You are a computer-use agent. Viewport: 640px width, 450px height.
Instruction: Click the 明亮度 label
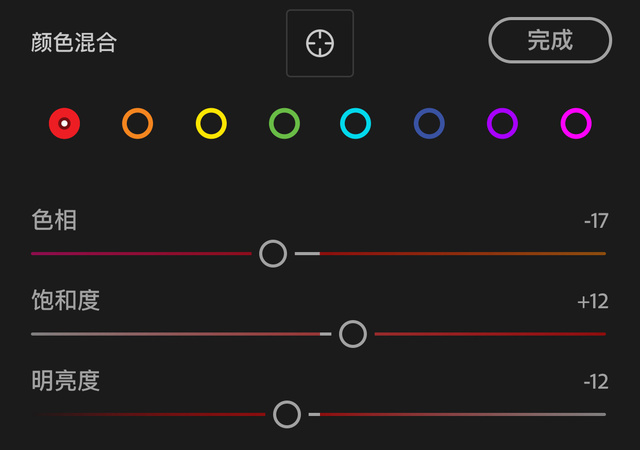66,381
